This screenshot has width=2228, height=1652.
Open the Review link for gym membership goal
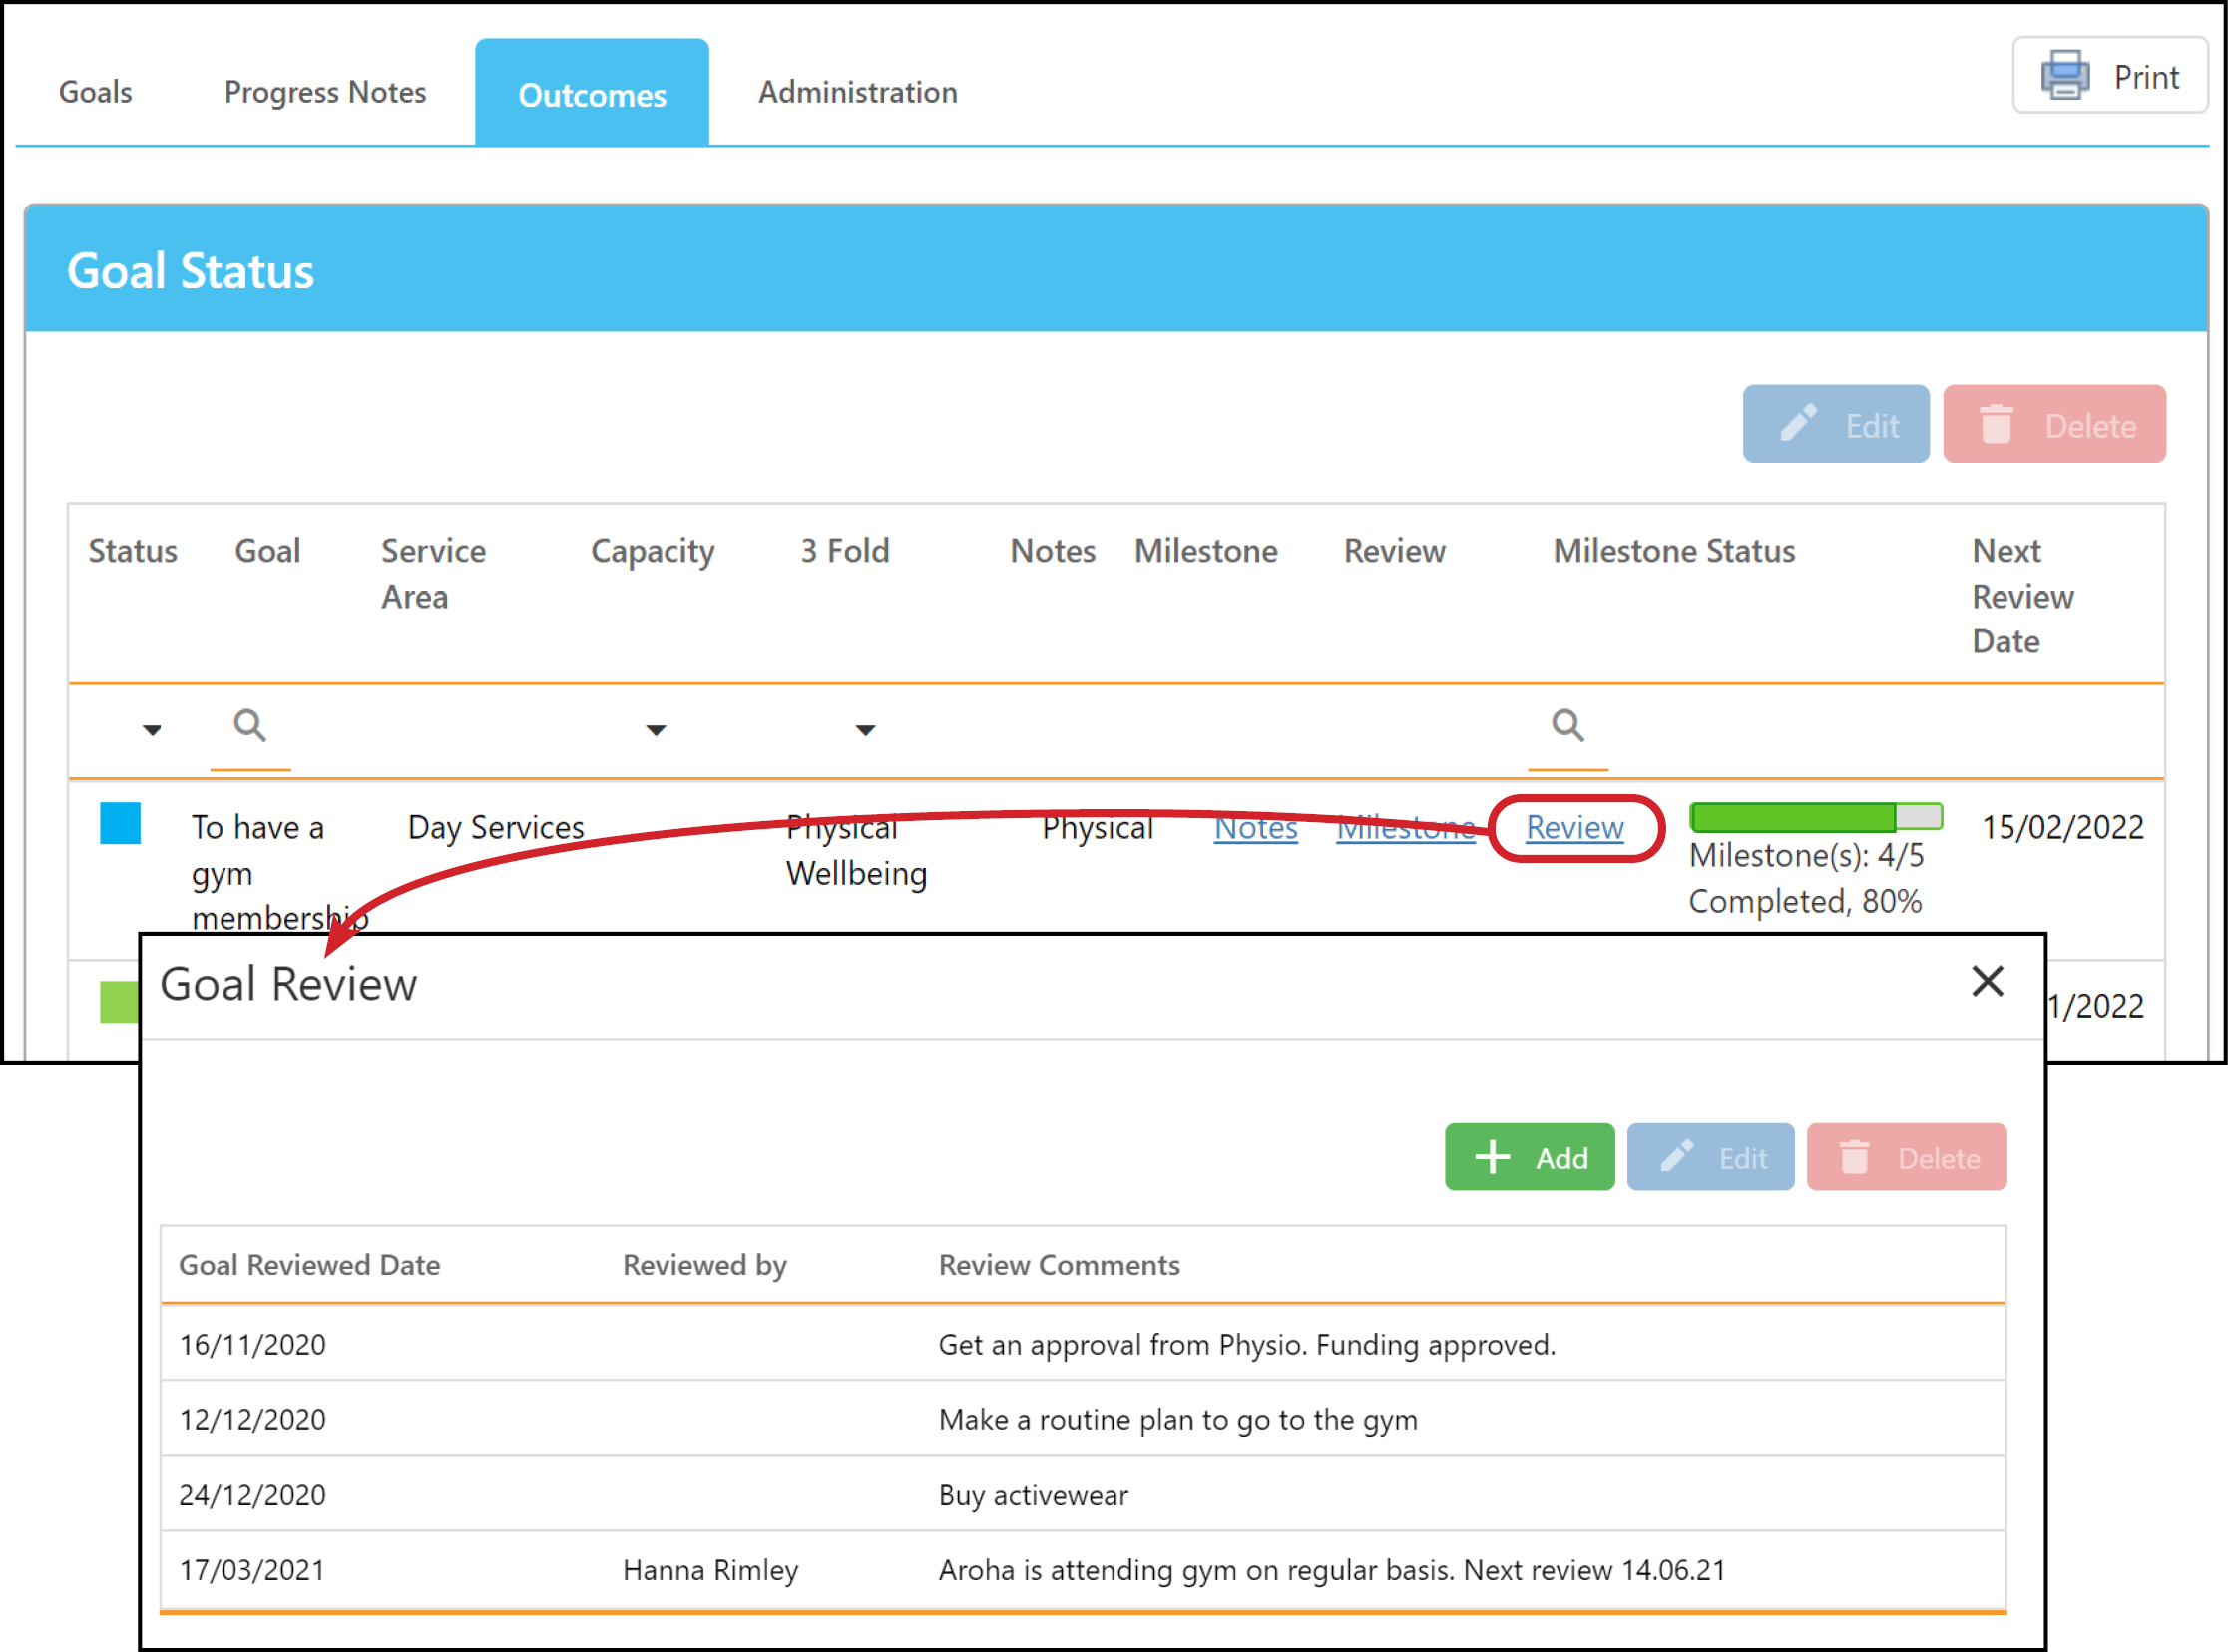click(1575, 827)
